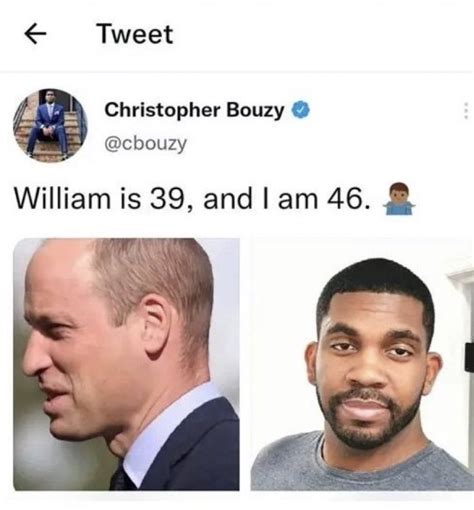
Task: Click the ear in the left photo
Action: (x=157, y=326)
